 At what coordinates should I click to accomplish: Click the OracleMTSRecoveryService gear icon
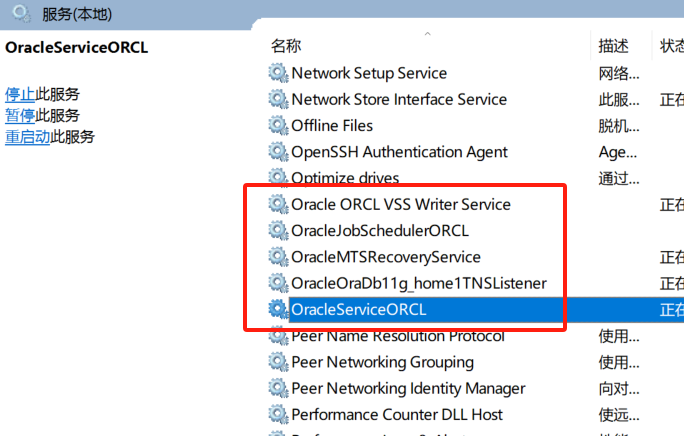278,257
